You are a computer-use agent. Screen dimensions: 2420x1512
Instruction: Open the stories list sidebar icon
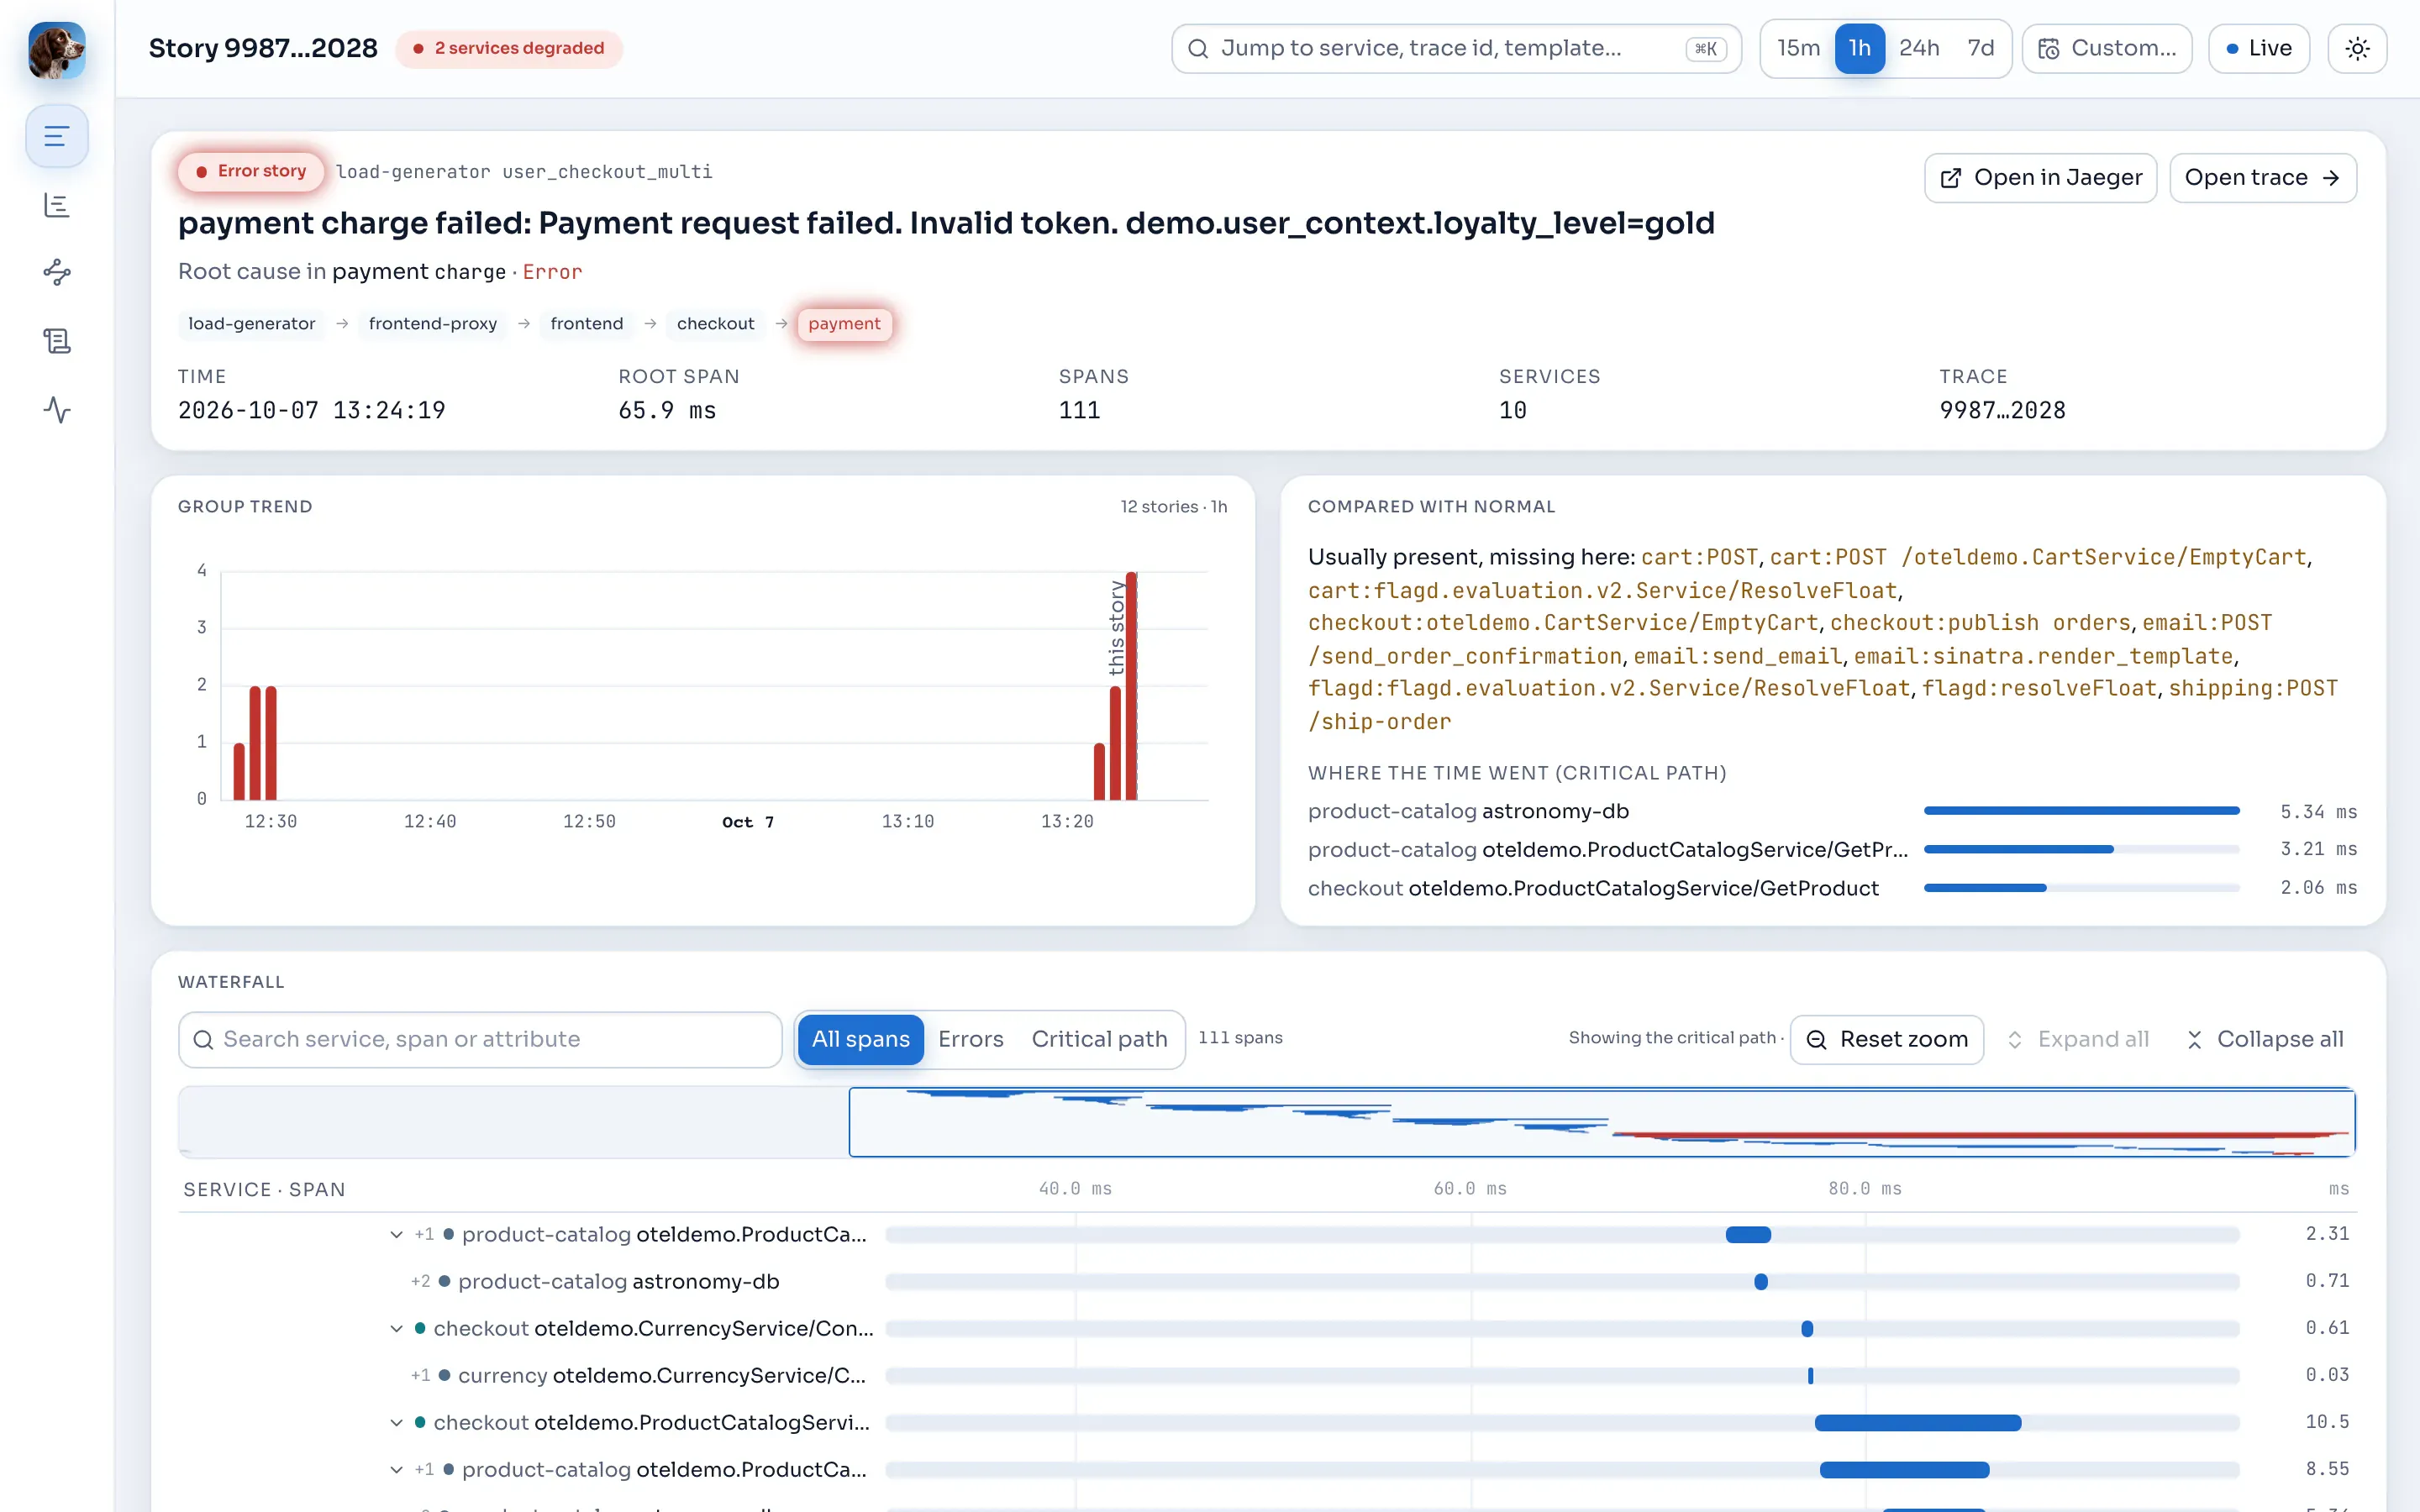coord(57,136)
